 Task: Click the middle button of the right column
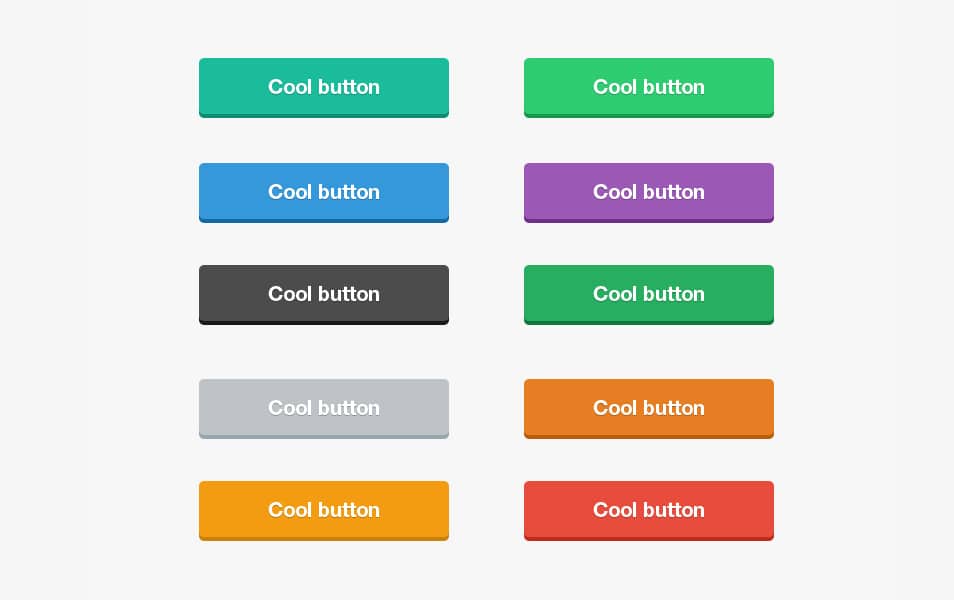point(648,294)
